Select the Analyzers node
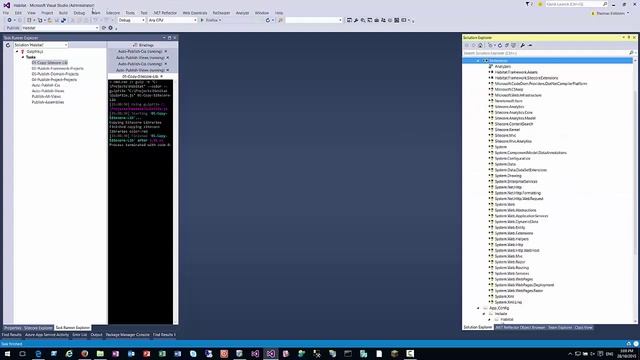Image resolution: width=640 pixels, height=360 pixels. coord(502,67)
